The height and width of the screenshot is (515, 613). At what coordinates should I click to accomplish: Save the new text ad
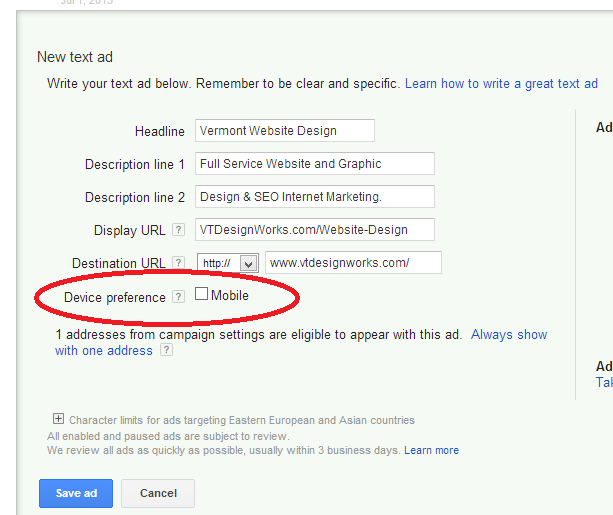point(76,493)
